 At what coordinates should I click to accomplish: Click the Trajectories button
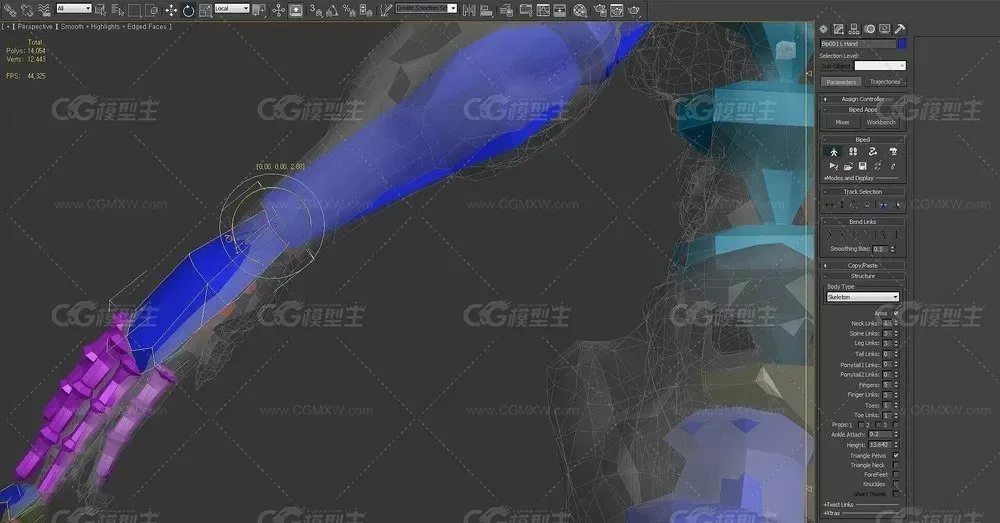coord(885,82)
